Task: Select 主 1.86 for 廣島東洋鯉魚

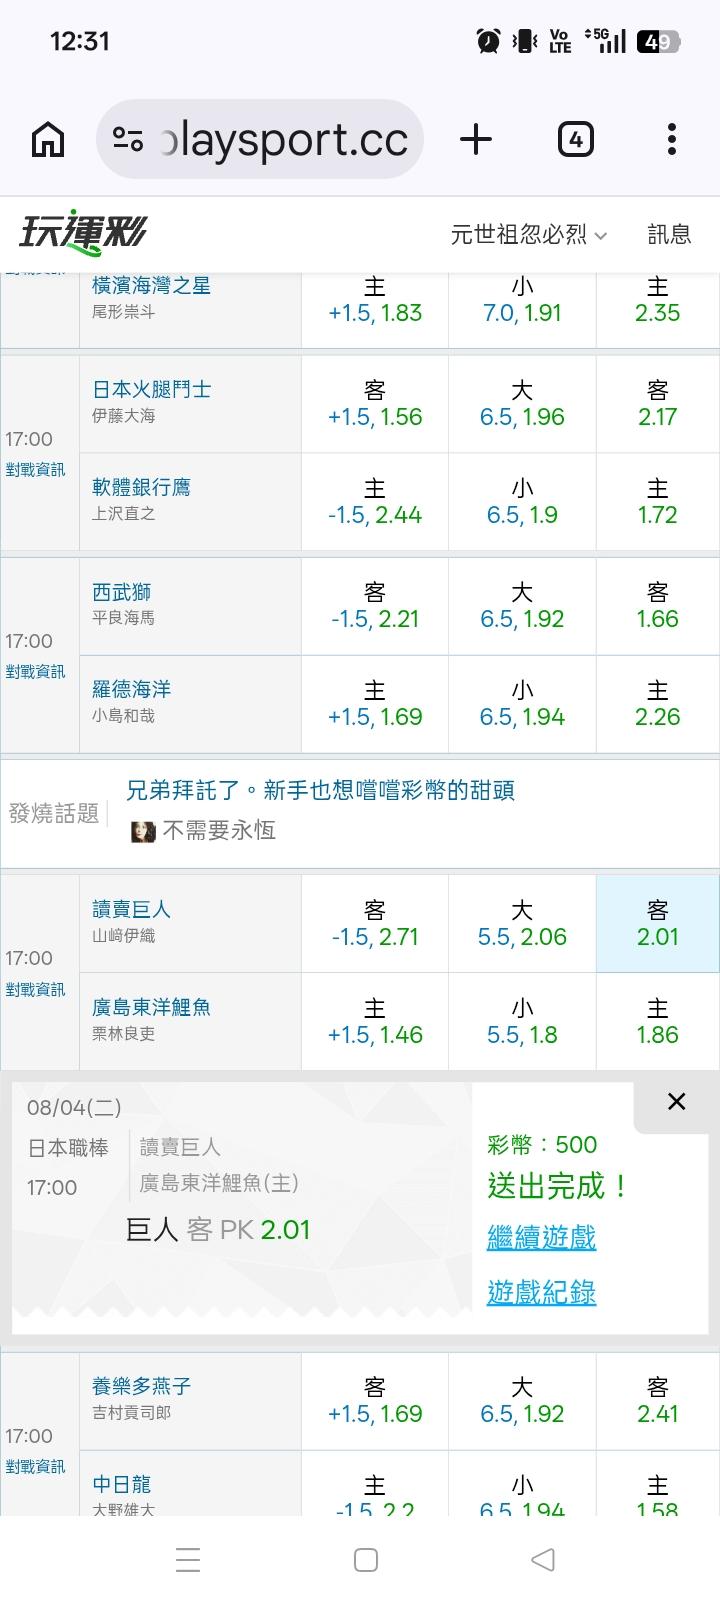Action: click(657, 1022)
